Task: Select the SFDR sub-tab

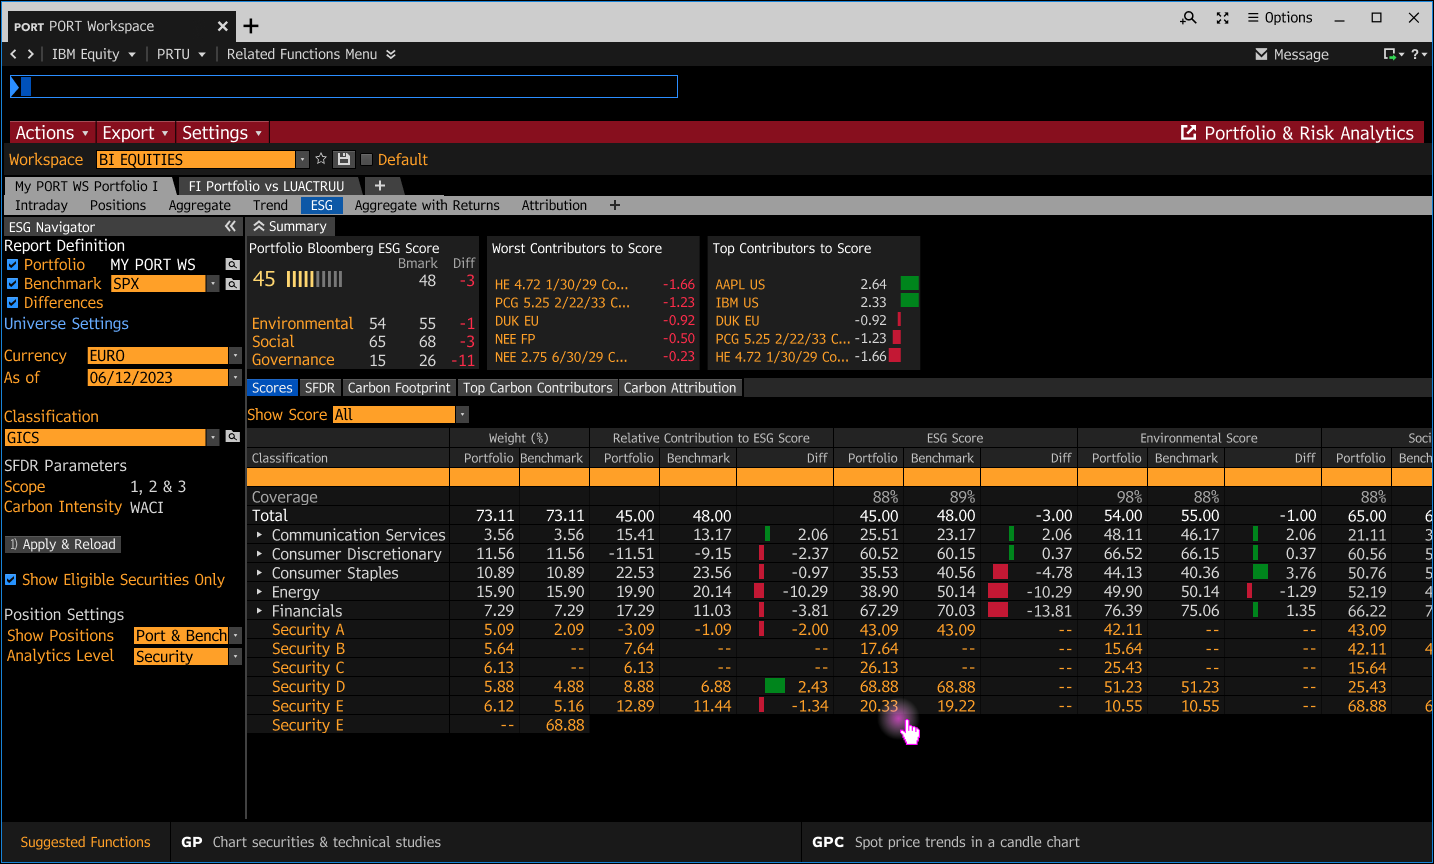Action: coord(320,388)
